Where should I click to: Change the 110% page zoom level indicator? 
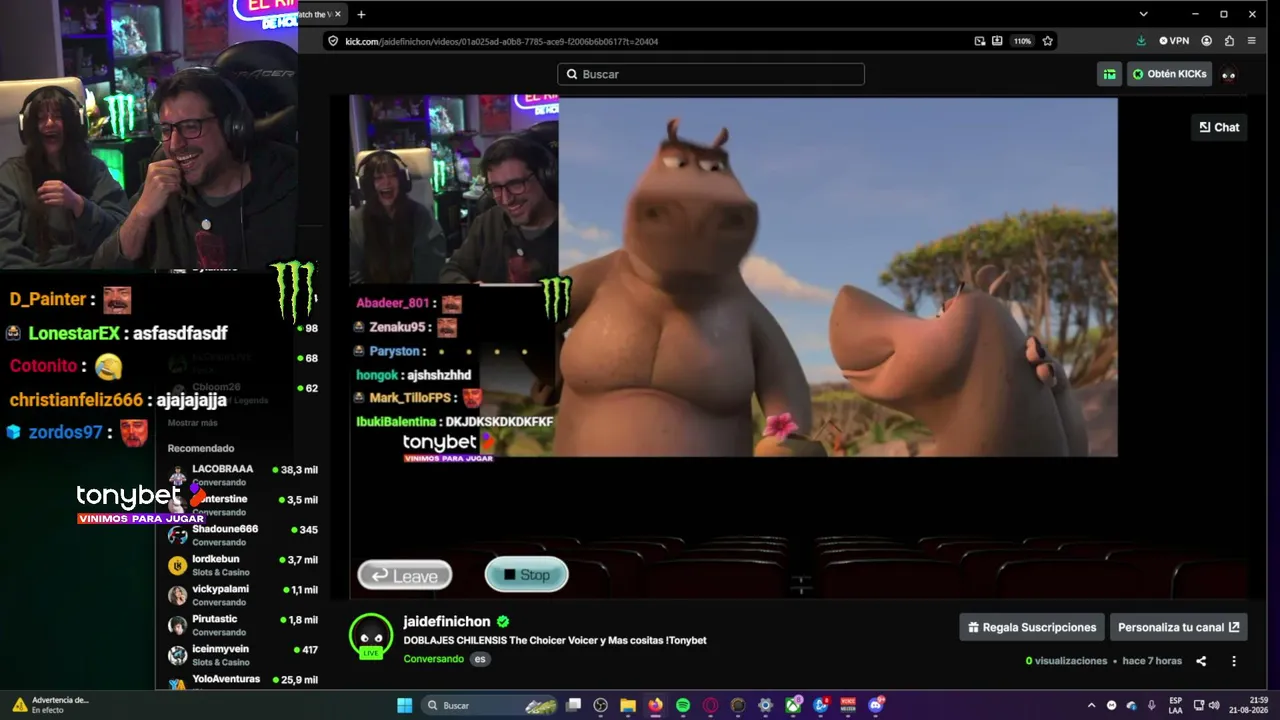[1022, 41]
